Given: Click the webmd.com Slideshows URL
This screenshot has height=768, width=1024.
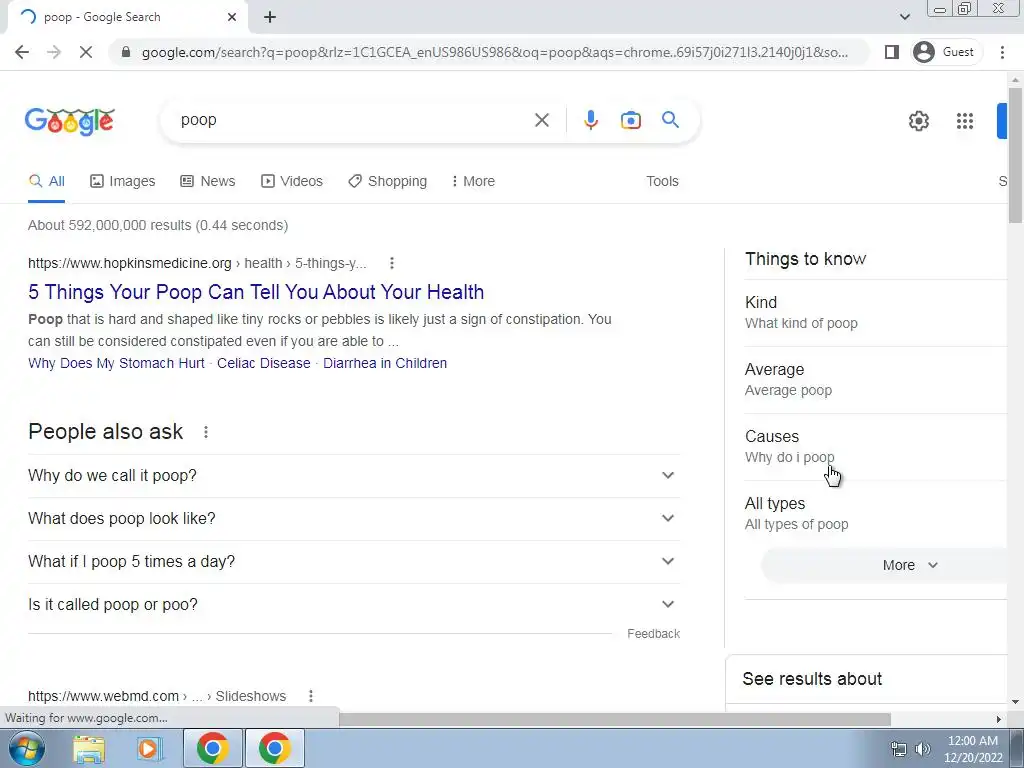Looking at the screenshot, I should pos(157,696).
